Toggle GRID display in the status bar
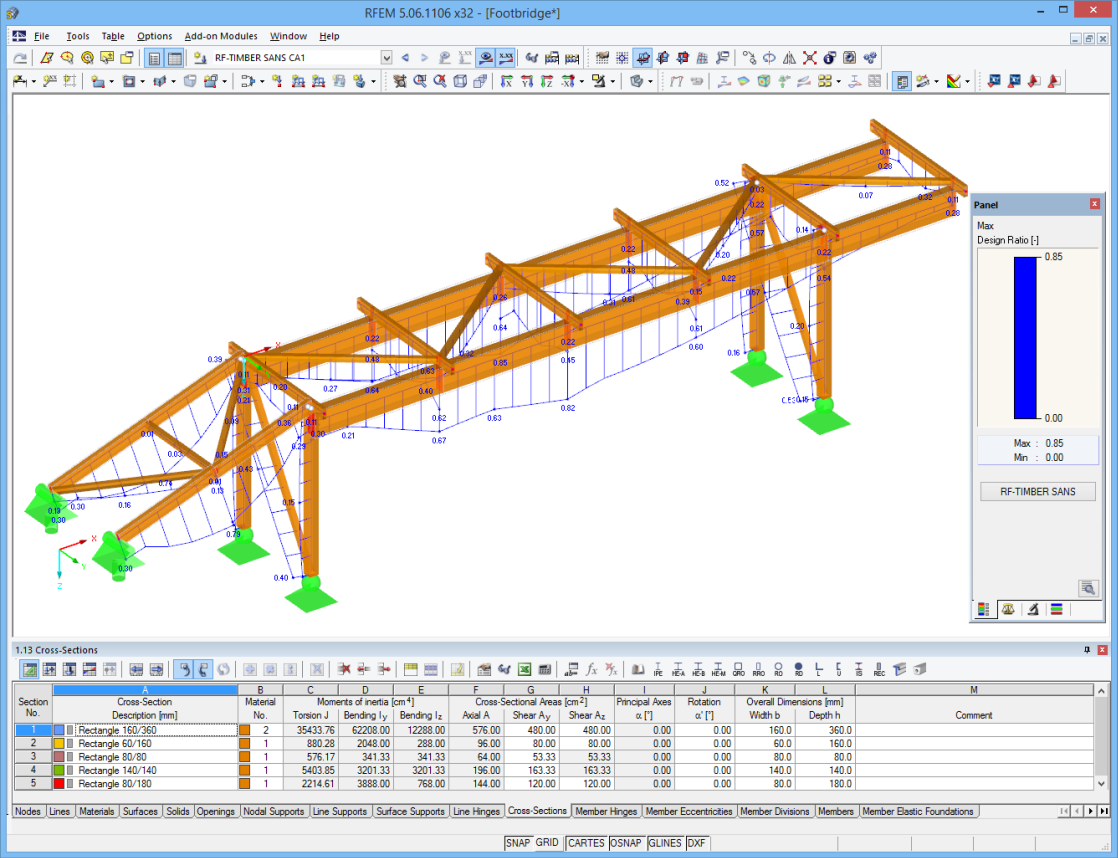The image size is (1118, 858). pos(546,843)
